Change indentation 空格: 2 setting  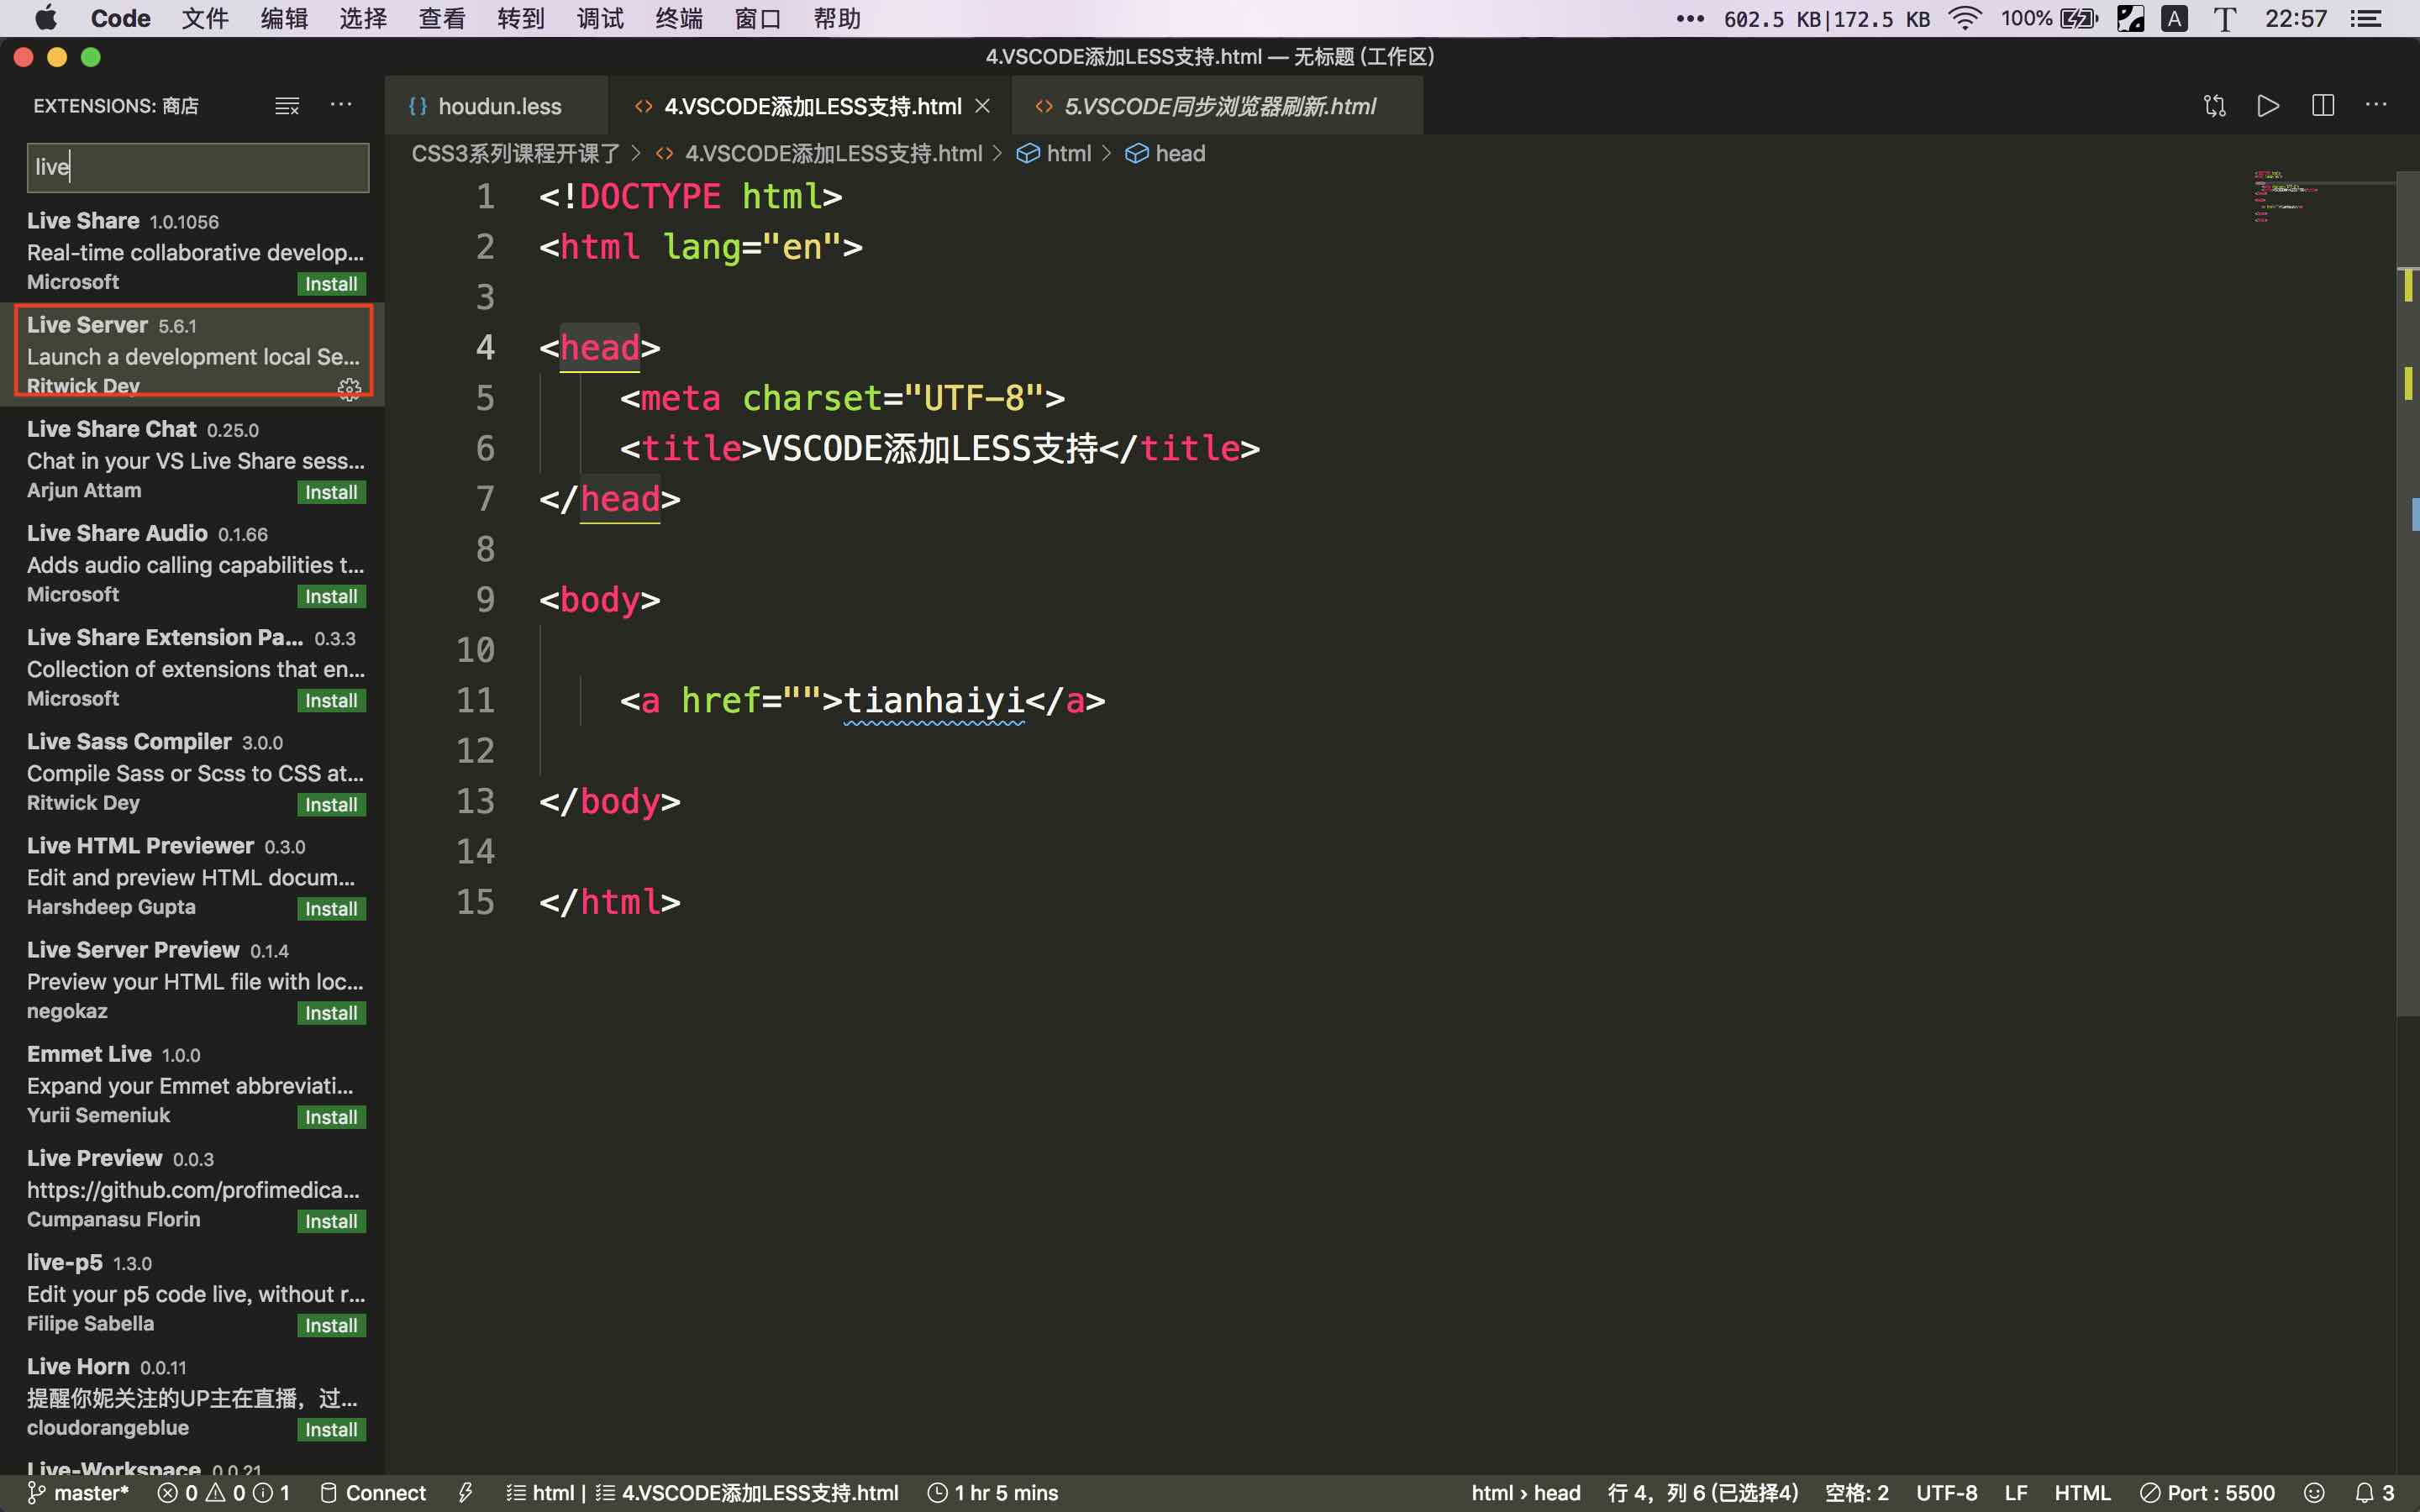pos(1857,1493)
